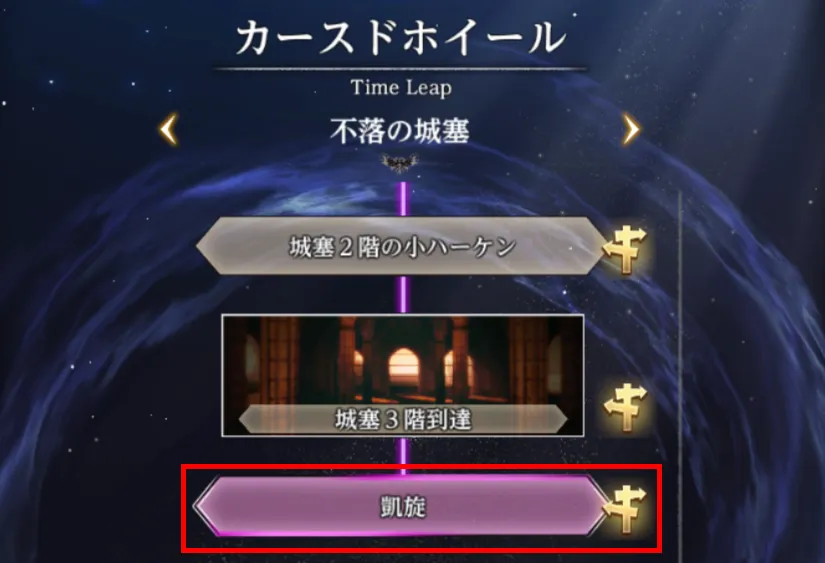The height and width of the screenshot is (563, 825).
Task: Click the 不落の城塞 chapter heading
Action: (400, 130)
